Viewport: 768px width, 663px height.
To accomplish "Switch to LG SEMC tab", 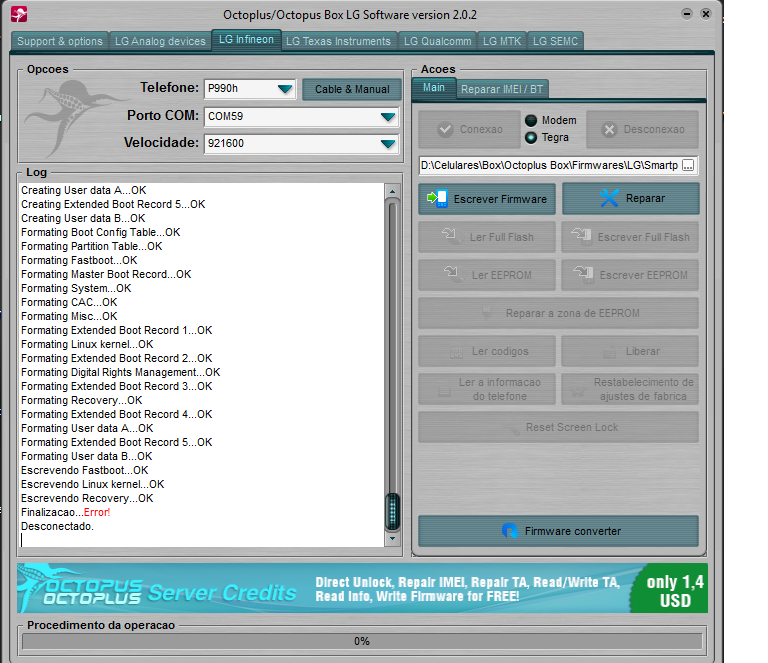I will [x=555, y=41].
